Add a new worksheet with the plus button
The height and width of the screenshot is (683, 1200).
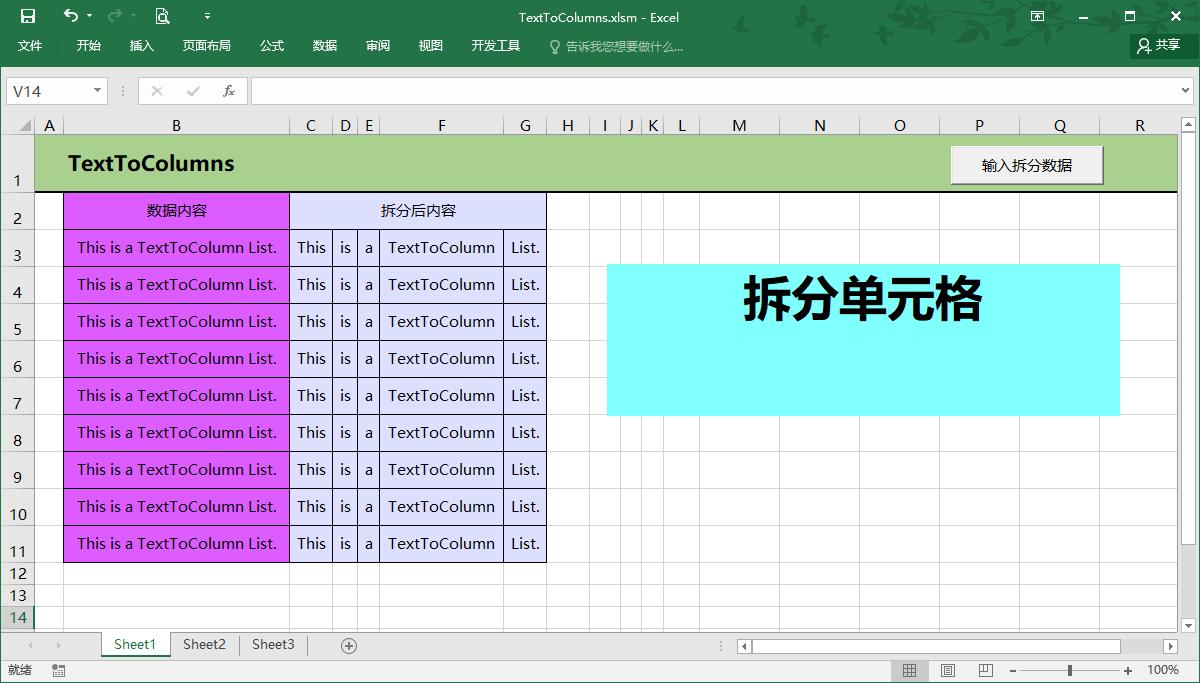[x=347, y=645]
